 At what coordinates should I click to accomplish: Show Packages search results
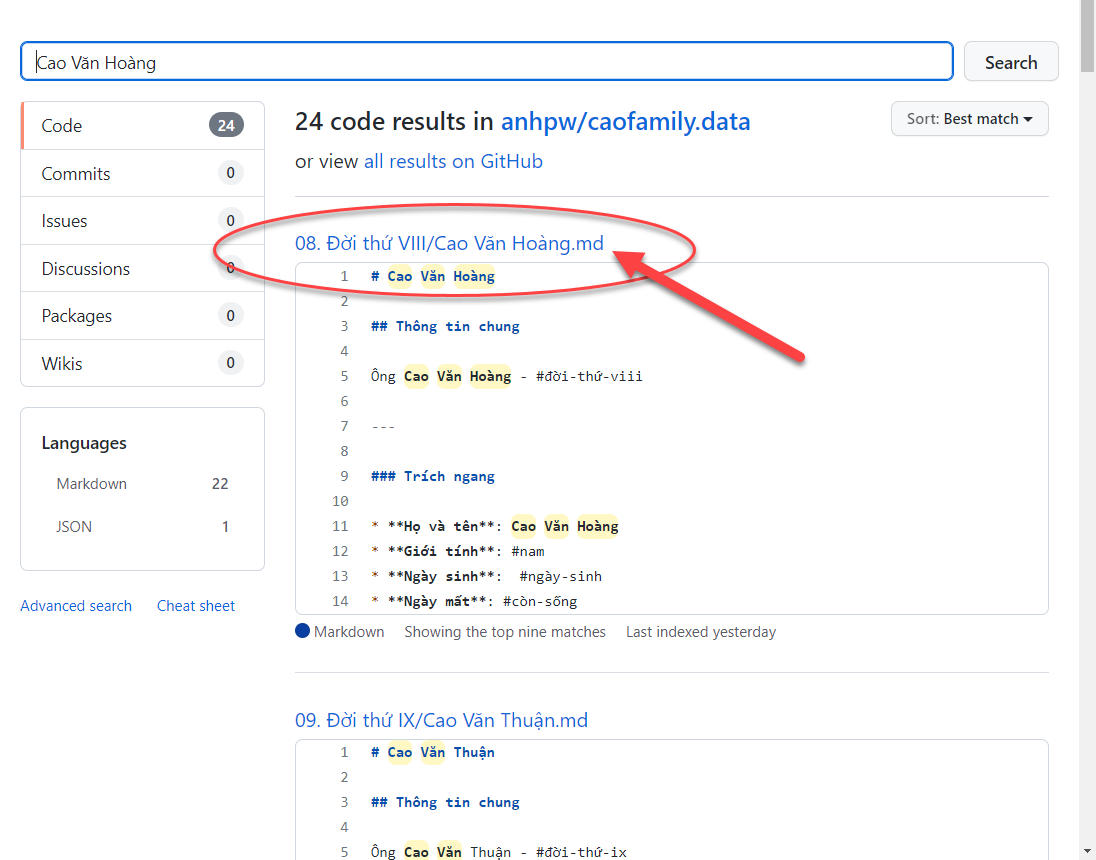(x=142, y=316)
